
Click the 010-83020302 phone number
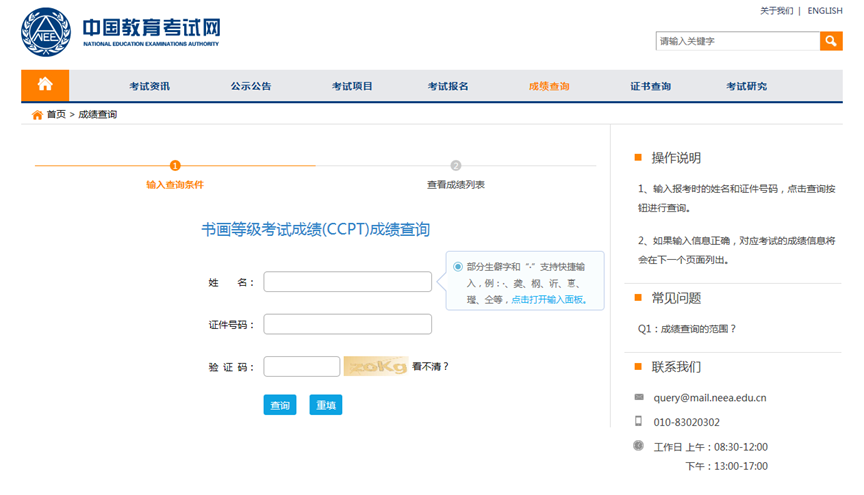click(x=687, y=422)
